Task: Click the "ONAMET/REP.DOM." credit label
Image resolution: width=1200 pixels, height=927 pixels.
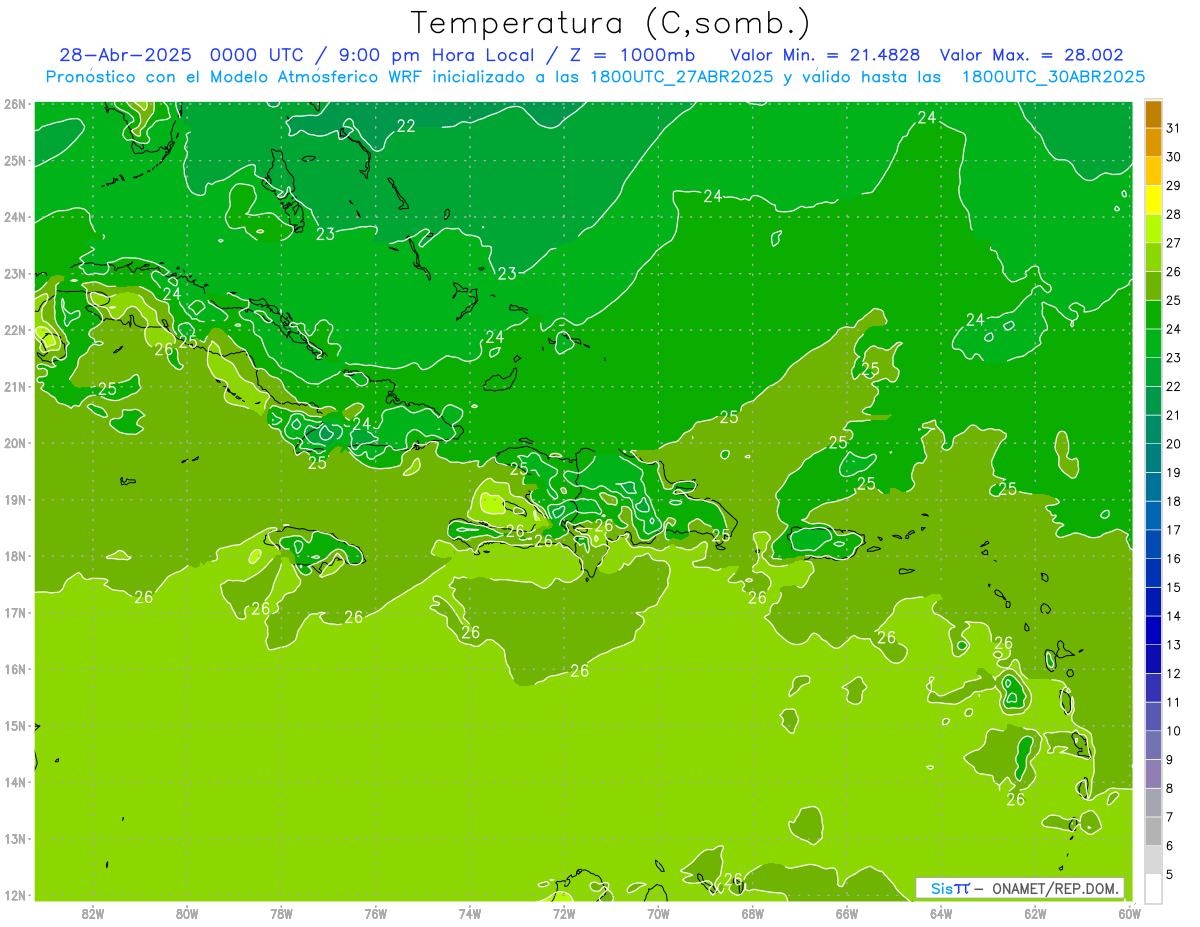Action: pyautogui.click(x=1057, y=888)
